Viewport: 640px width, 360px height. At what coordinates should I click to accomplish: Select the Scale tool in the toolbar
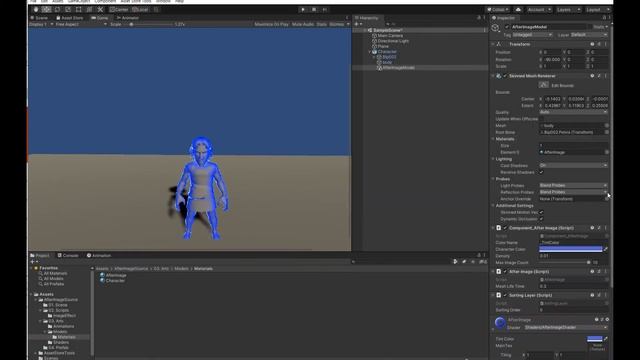click(68, 9)
